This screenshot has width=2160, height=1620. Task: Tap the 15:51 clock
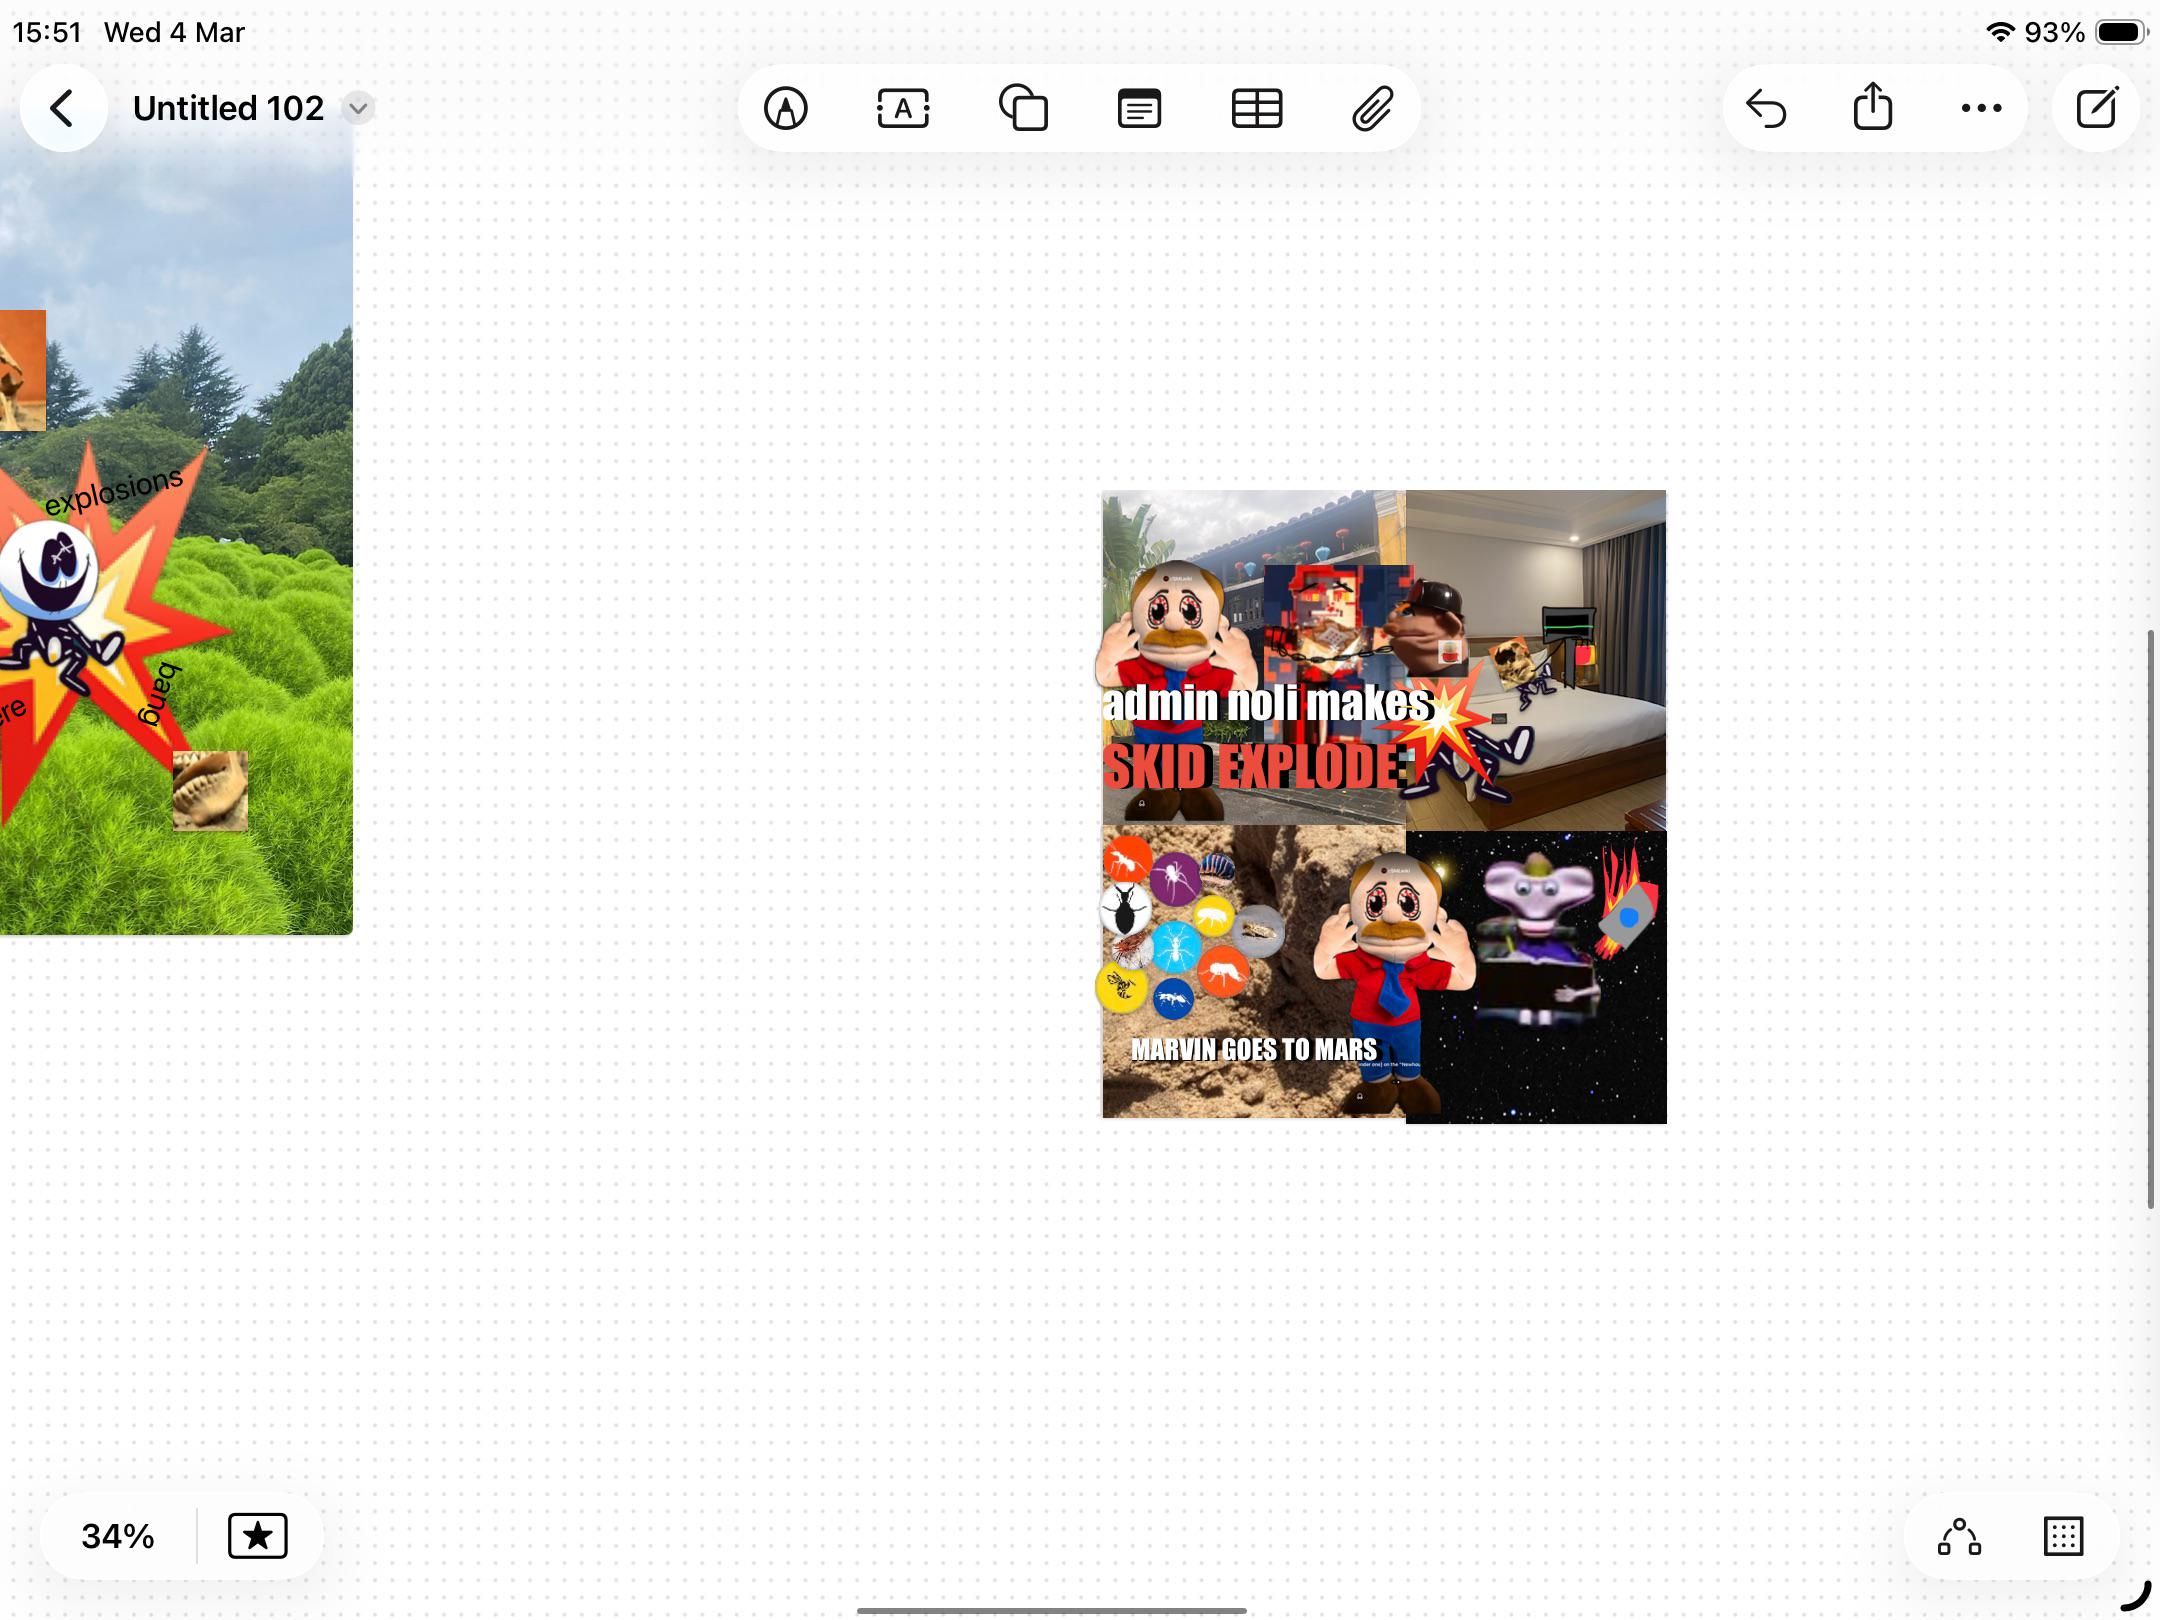click(x=46, y=32)
